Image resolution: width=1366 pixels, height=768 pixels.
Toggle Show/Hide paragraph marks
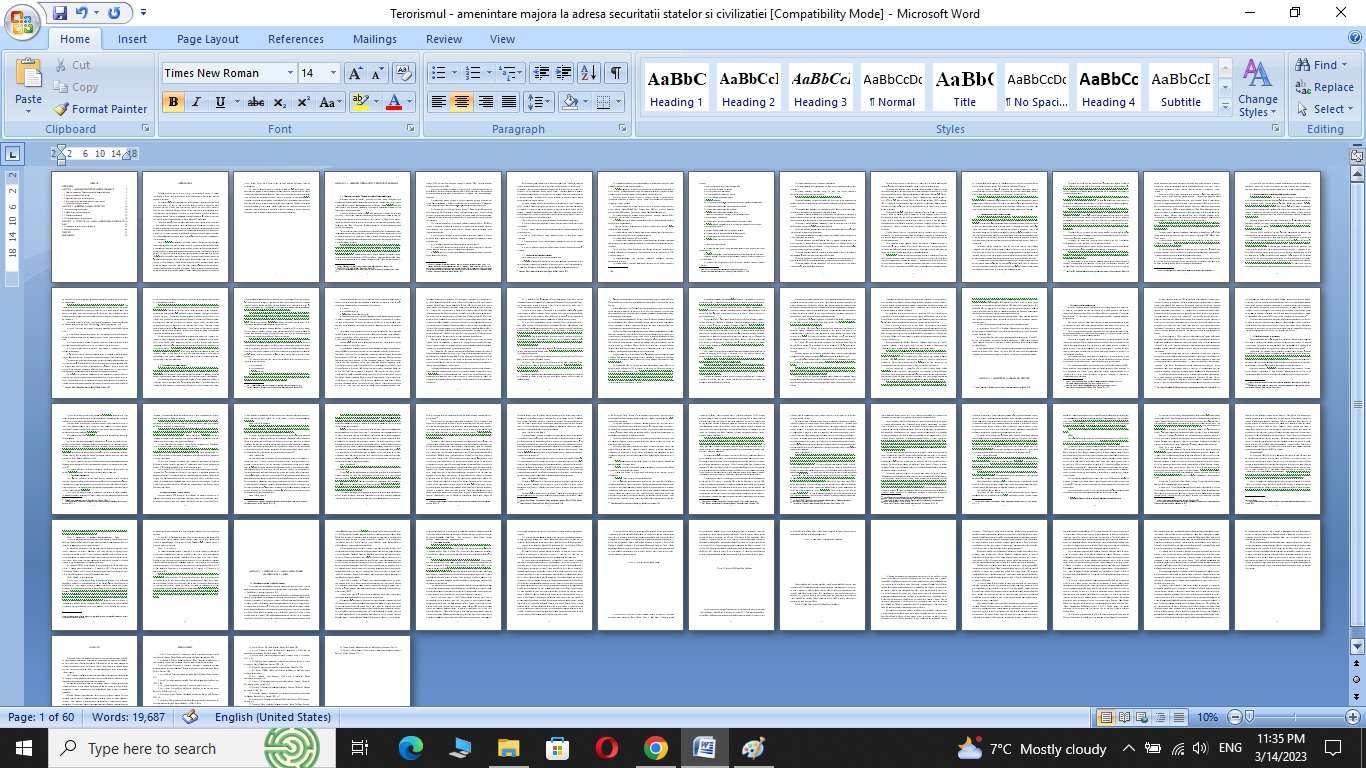click(616, 73)
